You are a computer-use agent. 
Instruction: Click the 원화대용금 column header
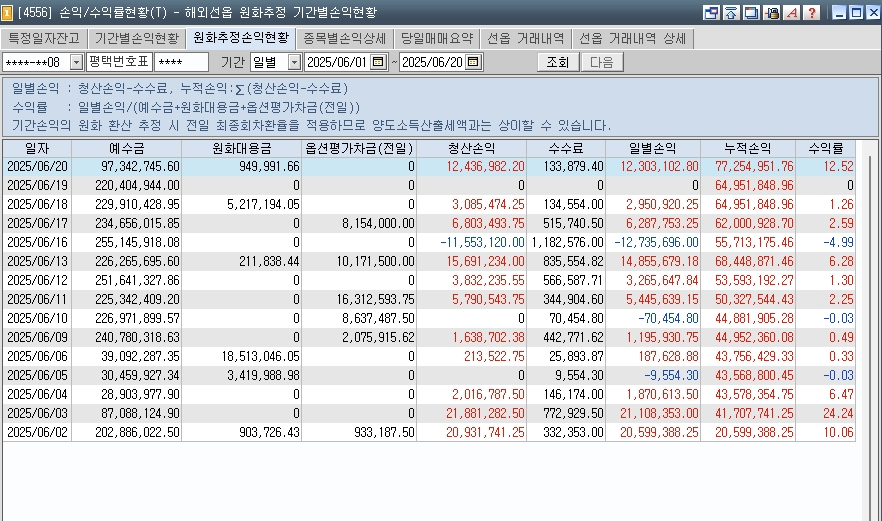[241, 149]
